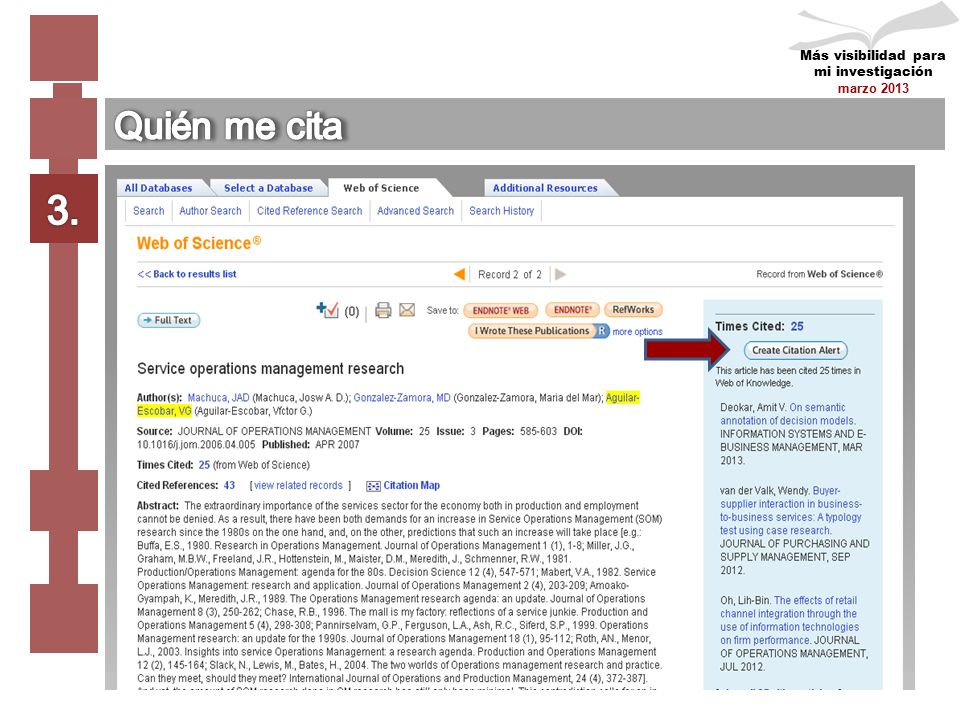Open the Citation Map link text
This screenshot has width=960, height=720.
click(411, 486)
